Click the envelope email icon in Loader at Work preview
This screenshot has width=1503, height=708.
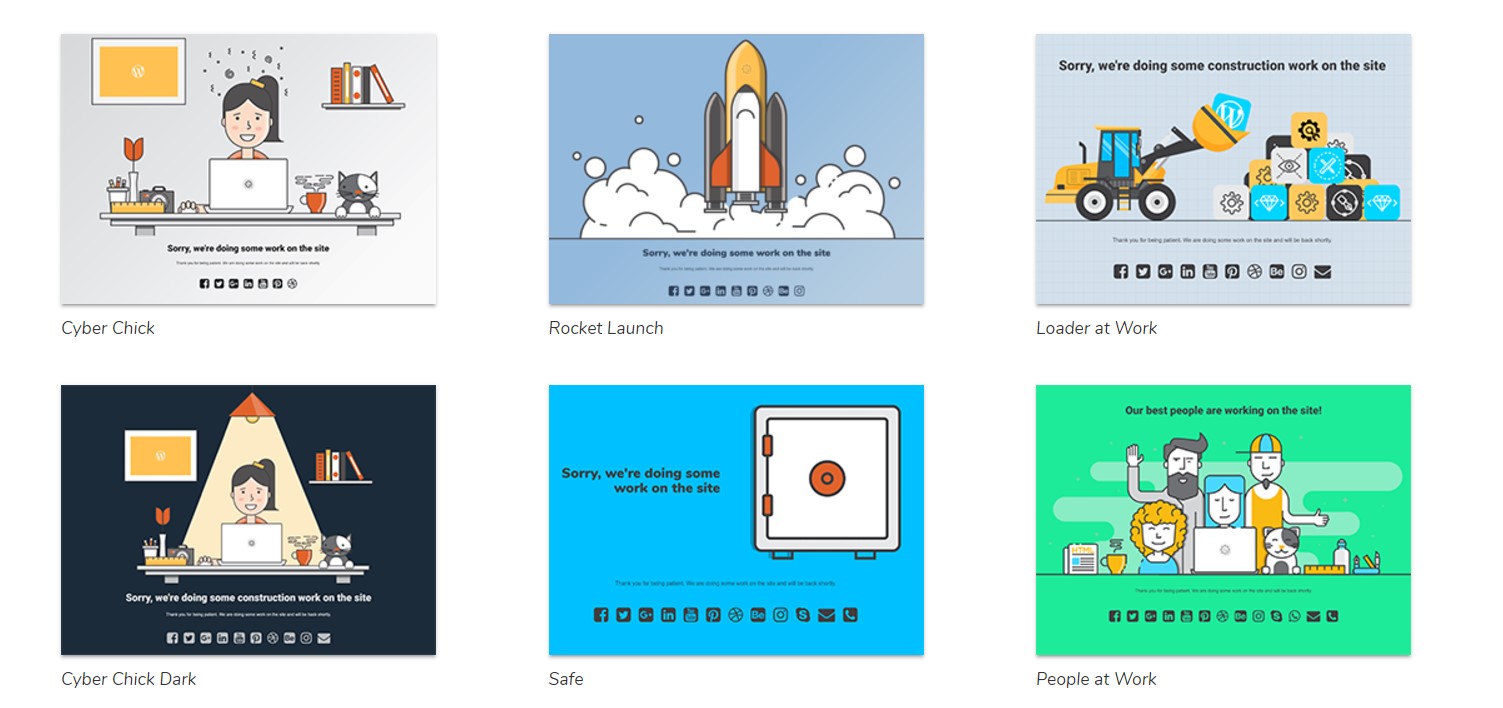(1322, 271)
